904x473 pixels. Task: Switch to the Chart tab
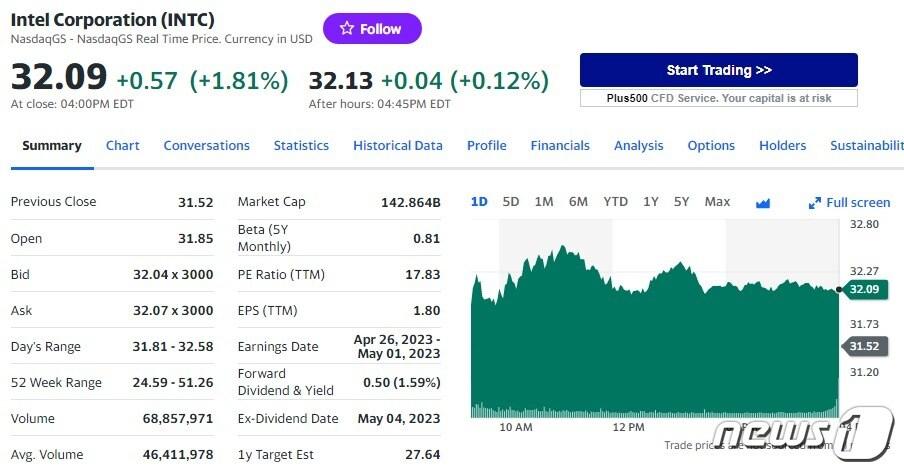[x=123, y=146]
